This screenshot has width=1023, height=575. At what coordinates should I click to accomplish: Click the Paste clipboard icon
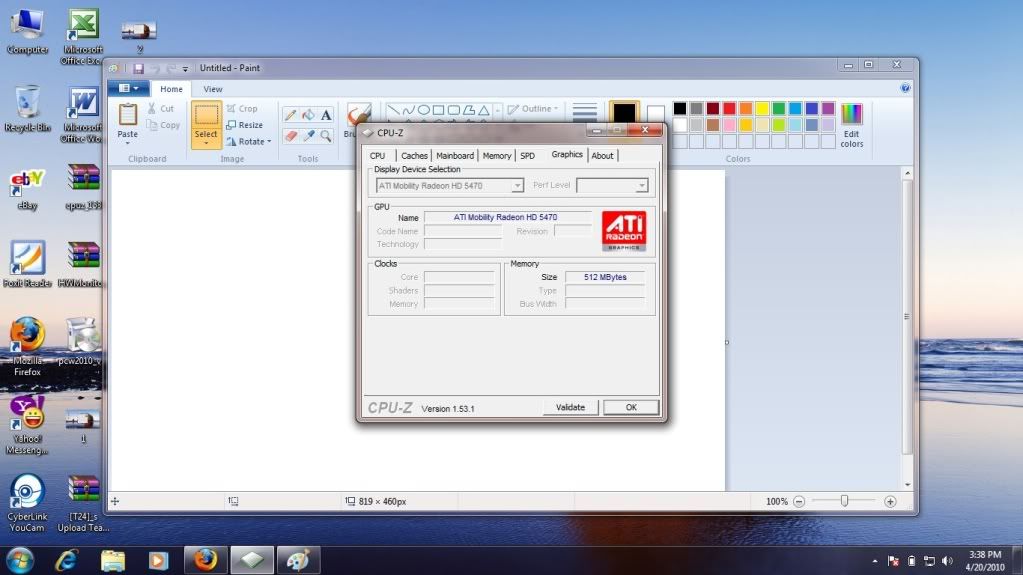point(127,115)
